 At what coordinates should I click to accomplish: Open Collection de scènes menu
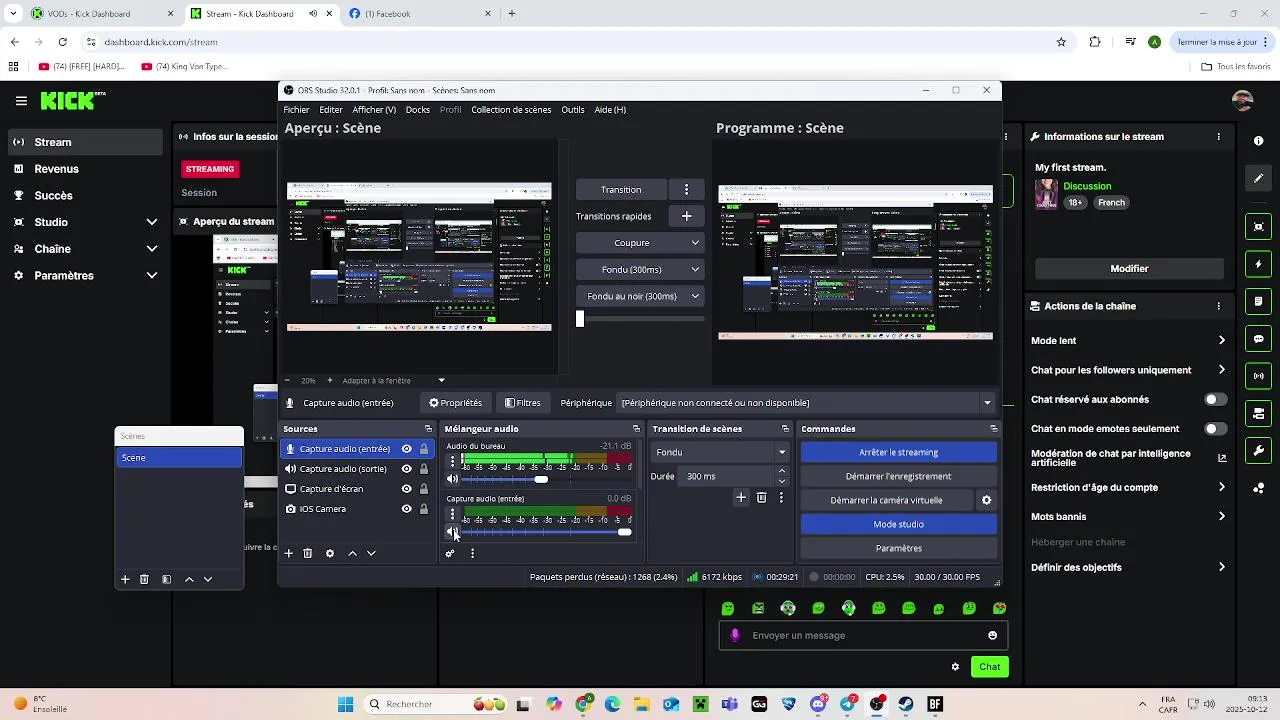[511, 110]
